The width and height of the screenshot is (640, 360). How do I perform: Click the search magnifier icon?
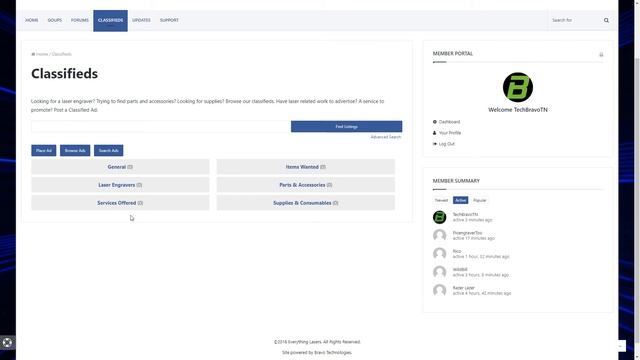(606, 20)
